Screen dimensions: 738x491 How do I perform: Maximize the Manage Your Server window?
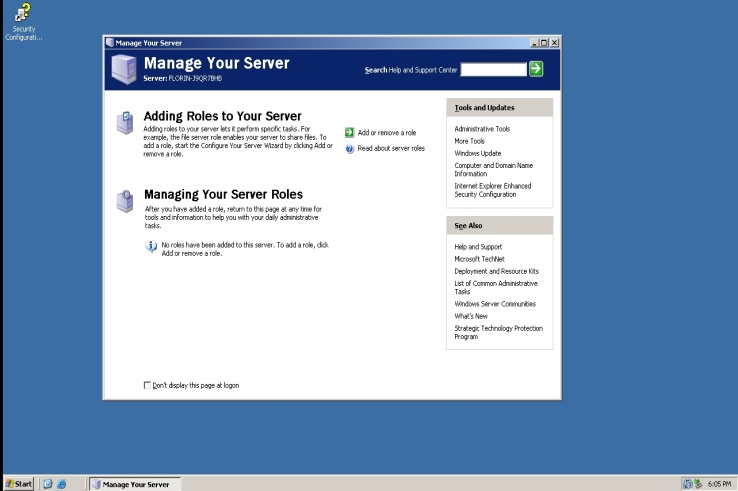[544, 43]
